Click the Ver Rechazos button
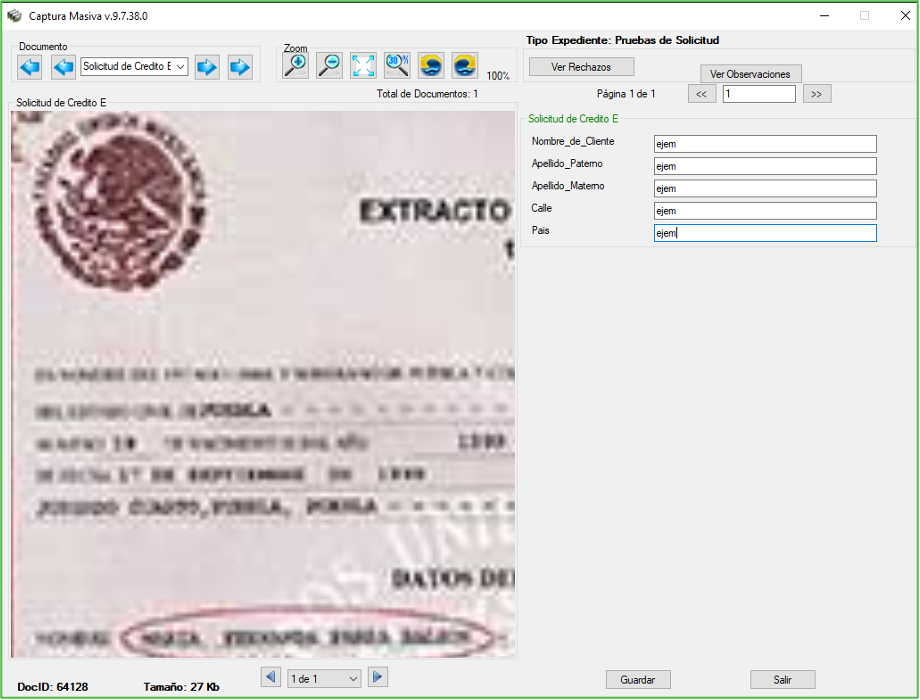The width and height of the screenshot is (920, 700). point(580,67)
